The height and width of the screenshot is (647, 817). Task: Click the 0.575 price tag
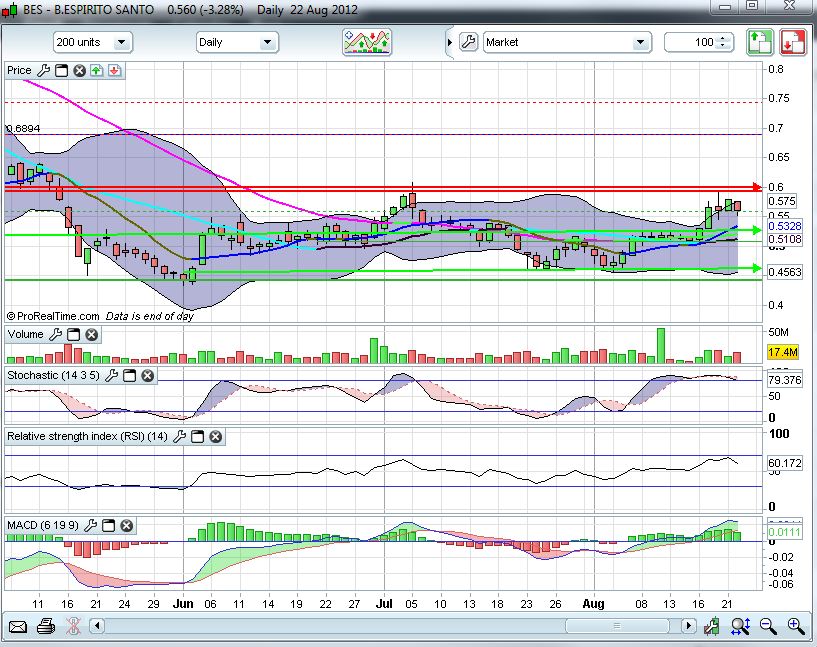(x=782, y=201)
